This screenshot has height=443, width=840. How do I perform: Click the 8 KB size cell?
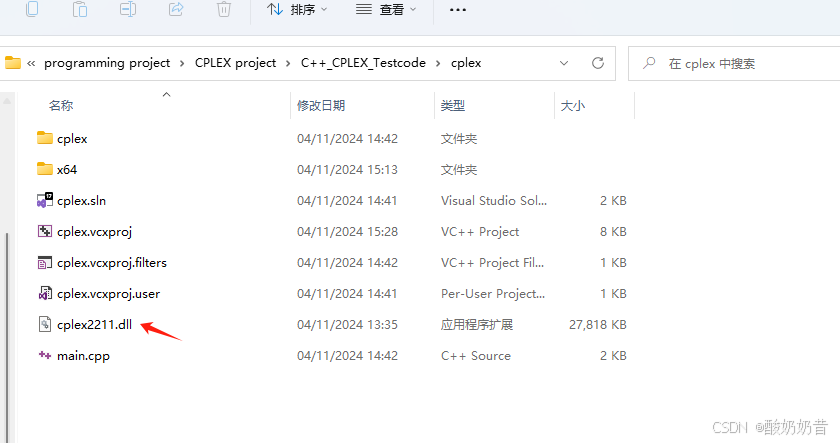(x=613, y=232)
